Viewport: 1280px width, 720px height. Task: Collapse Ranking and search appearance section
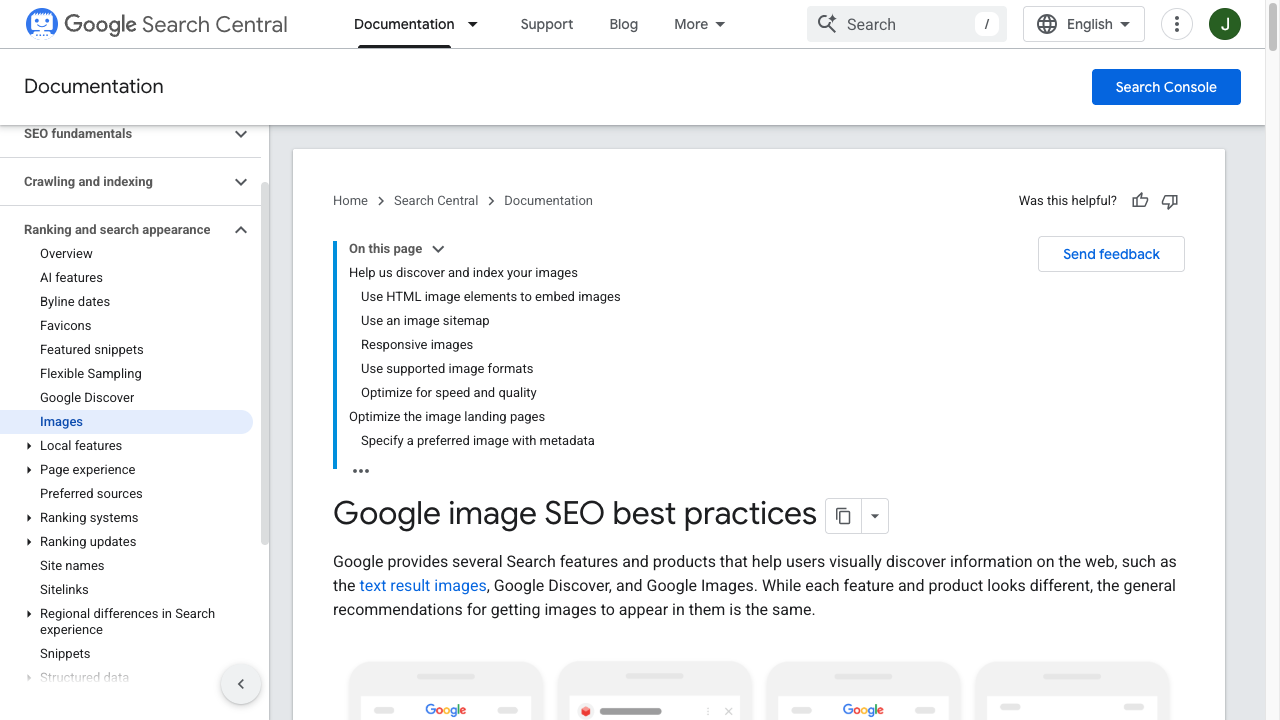pyautogui.click(x=241, y=230)
